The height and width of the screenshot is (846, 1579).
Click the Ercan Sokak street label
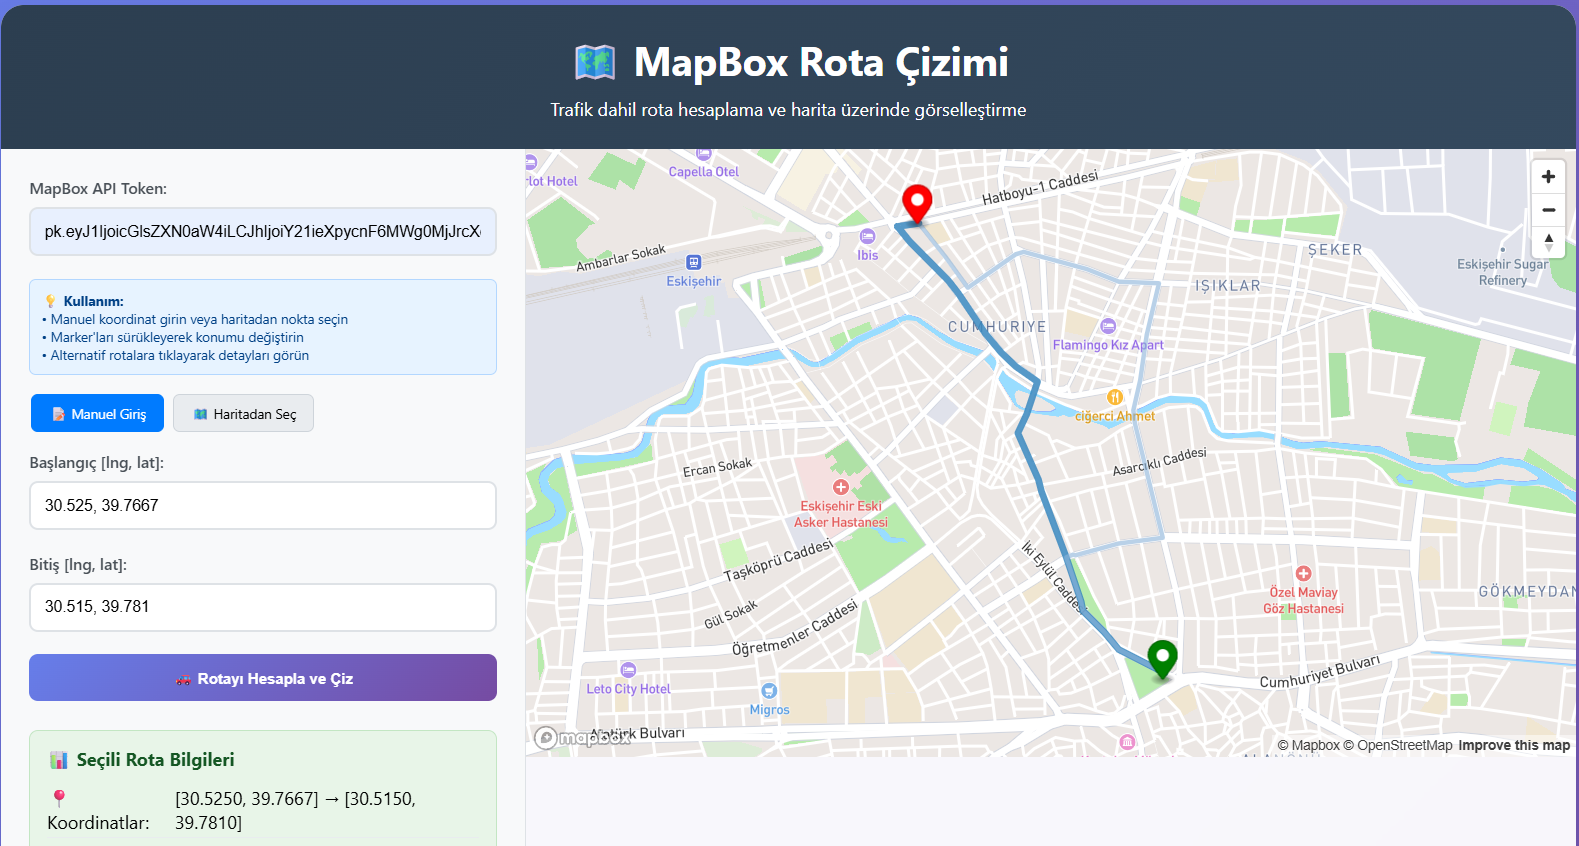click(717, 467)
